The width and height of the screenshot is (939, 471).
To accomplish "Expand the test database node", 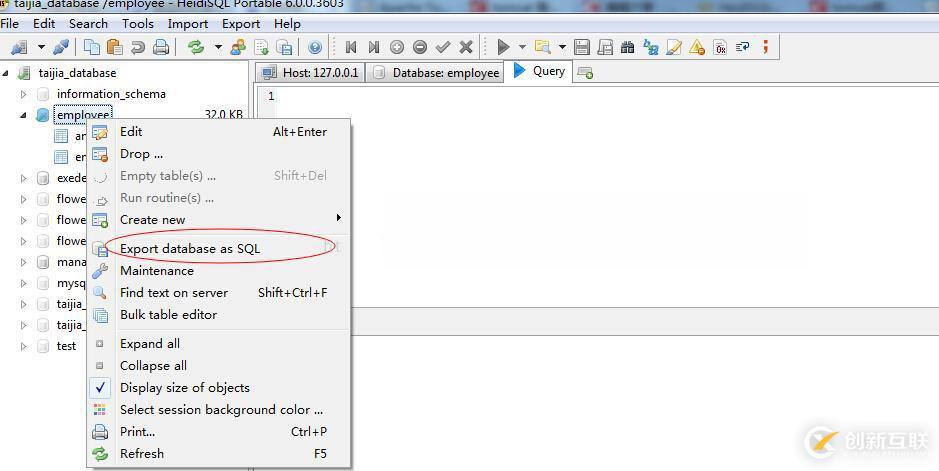I will 23,346.
